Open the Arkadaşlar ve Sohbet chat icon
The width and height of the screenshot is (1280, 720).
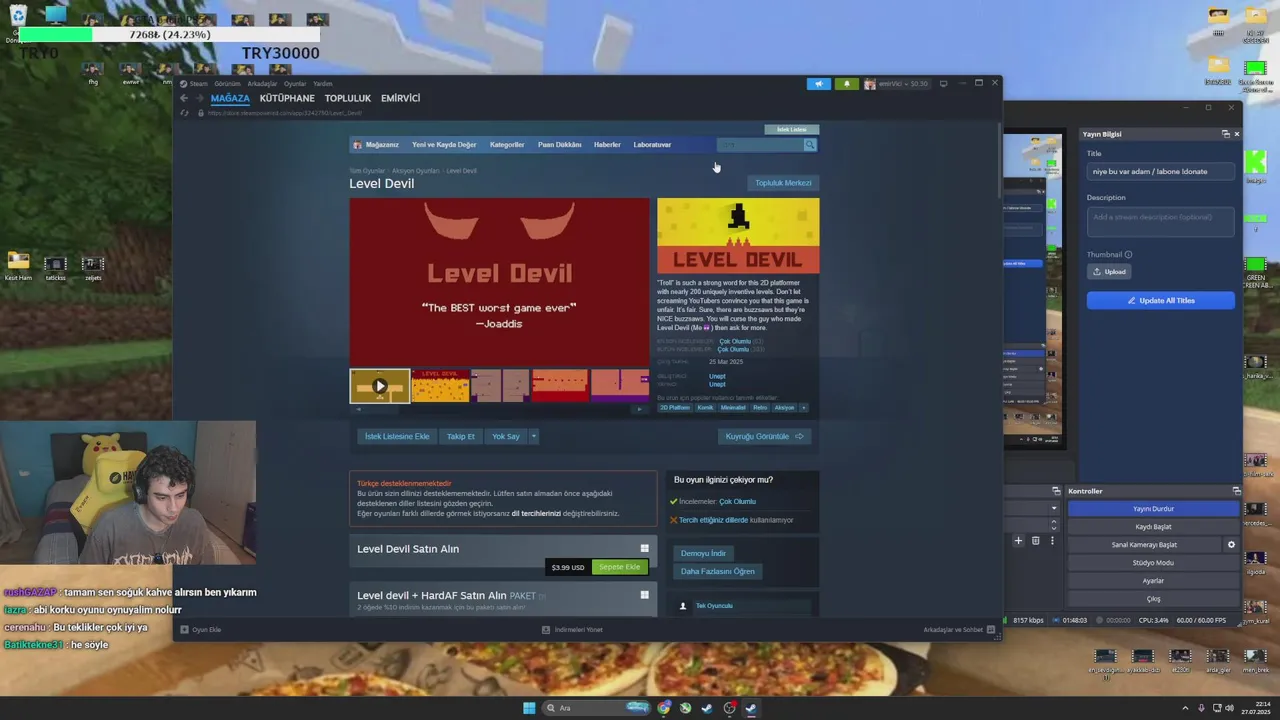991,630
